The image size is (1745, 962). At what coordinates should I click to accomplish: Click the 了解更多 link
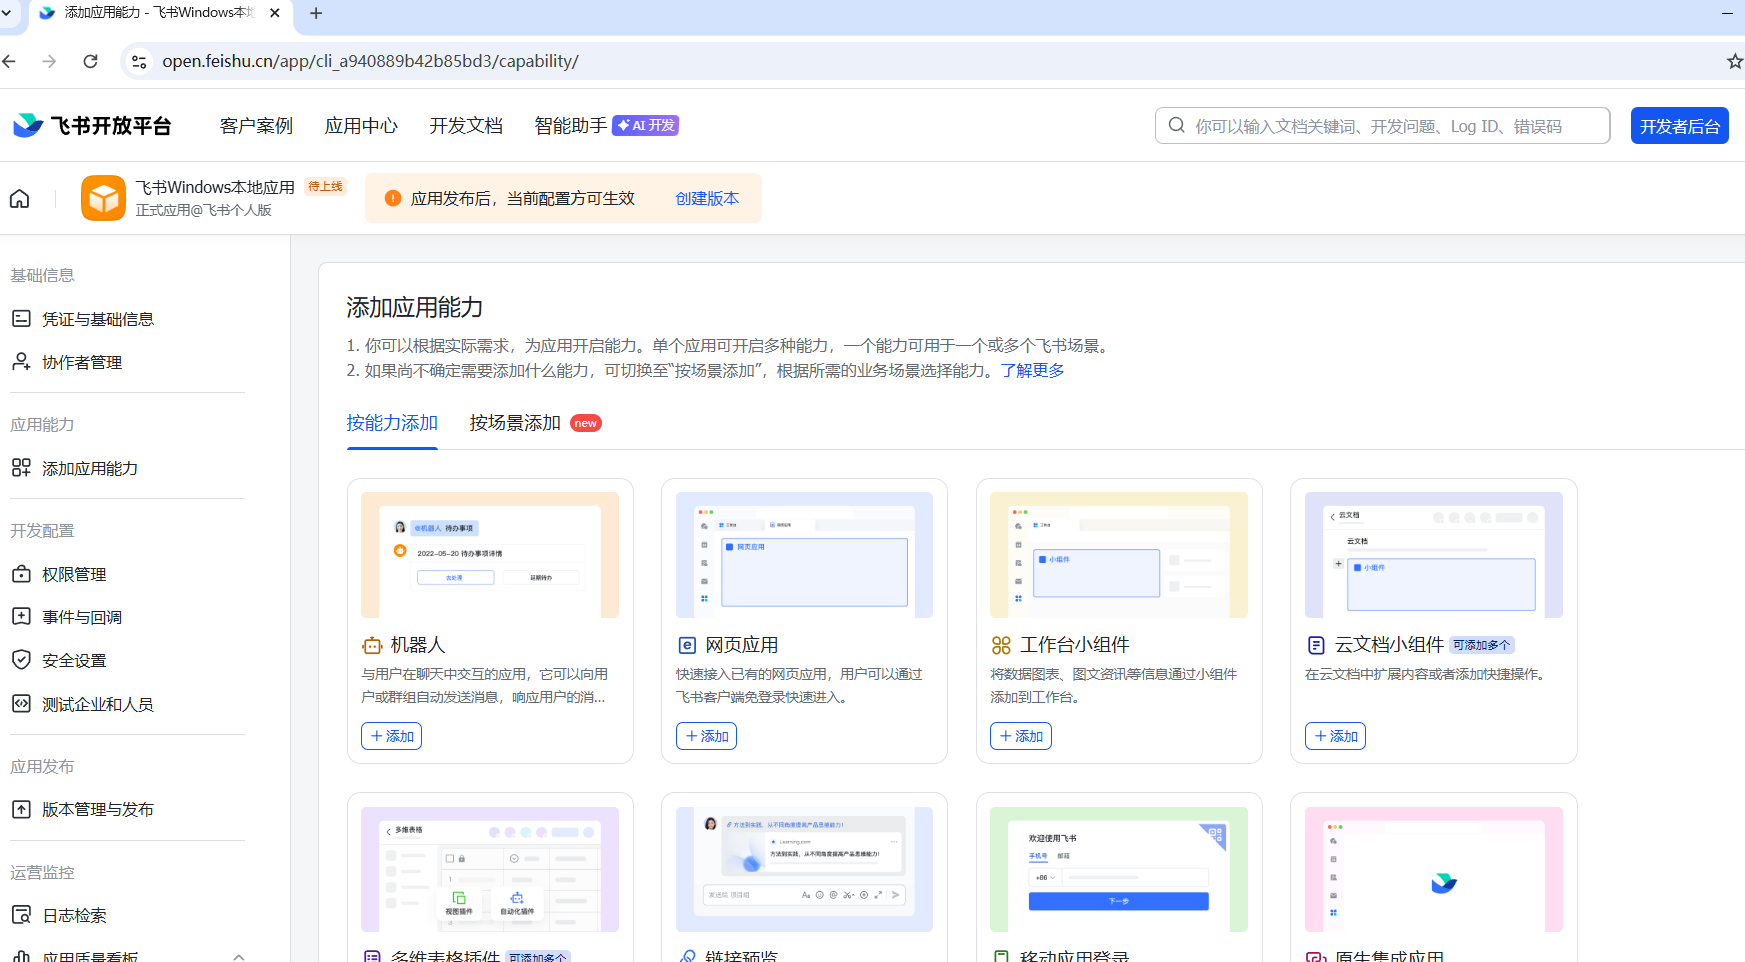(1032, 370)
